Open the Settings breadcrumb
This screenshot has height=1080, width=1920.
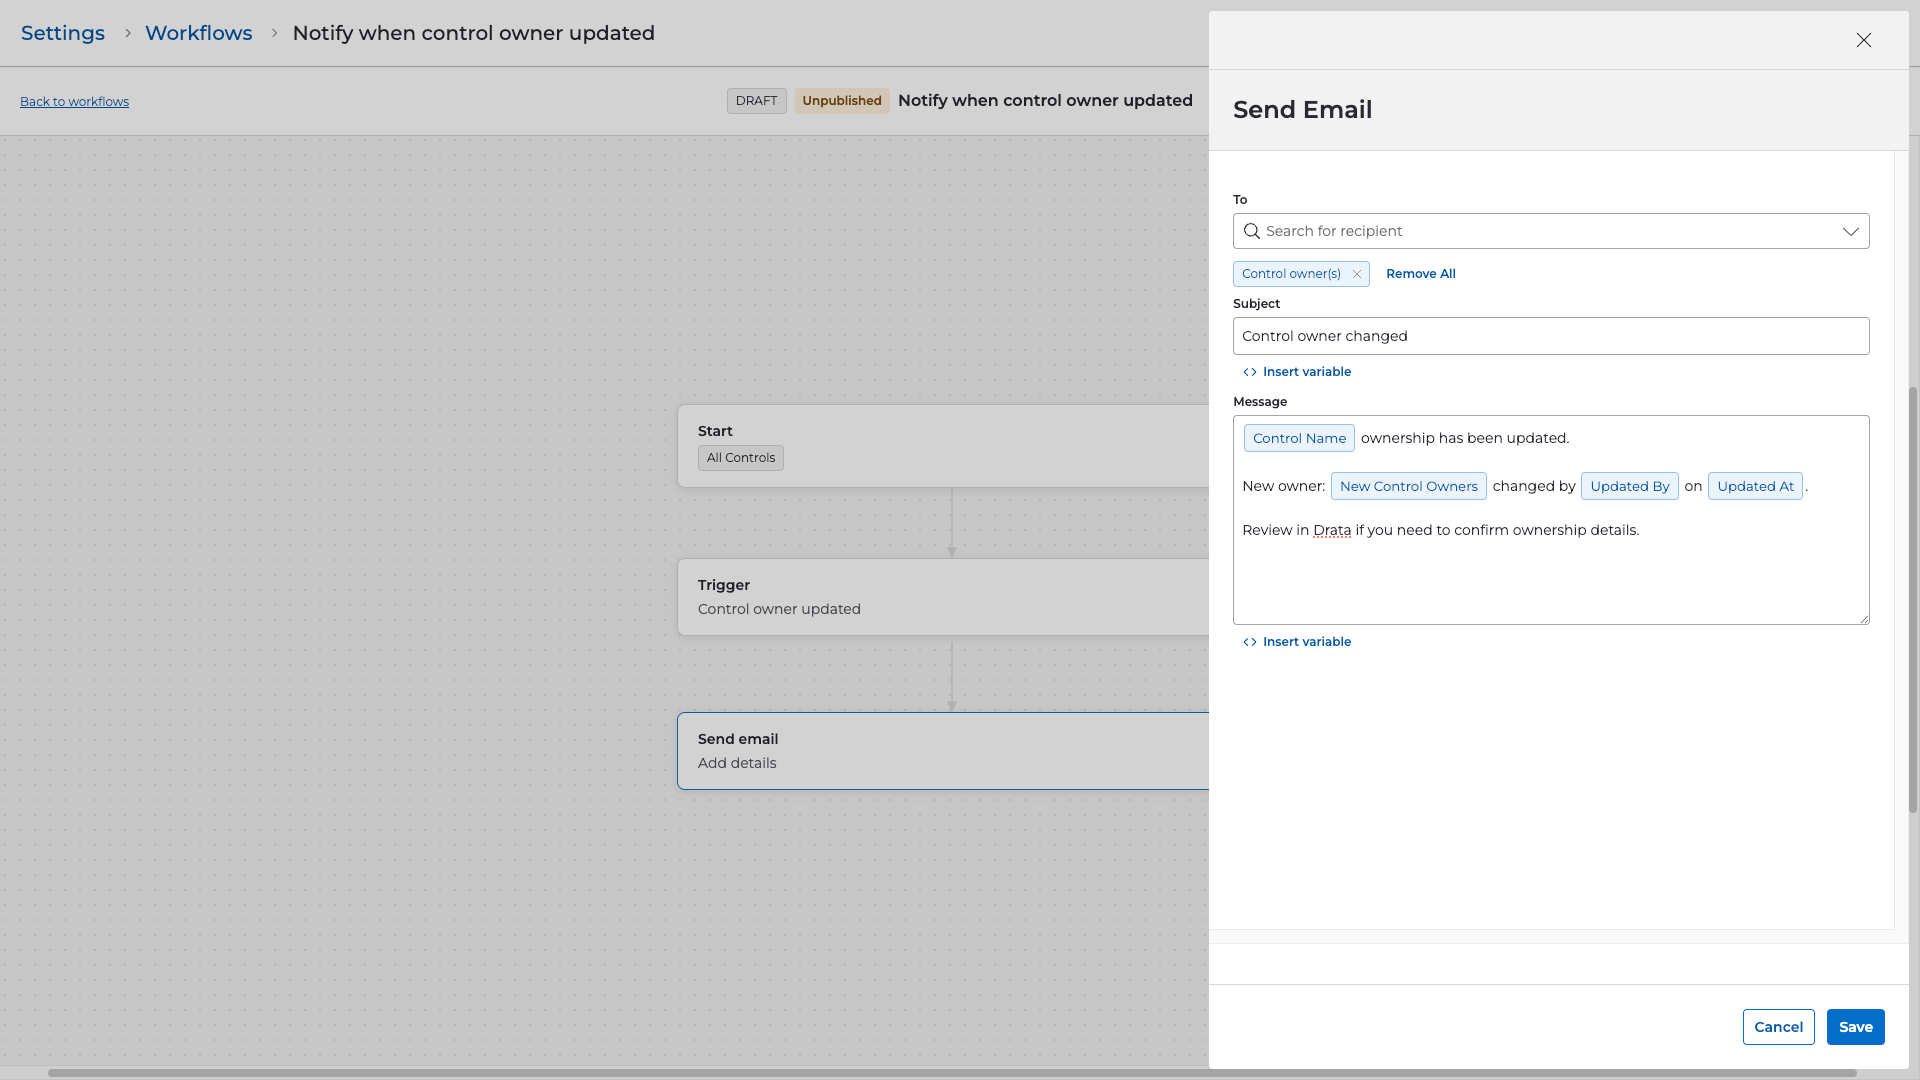[x=63, y=33]
